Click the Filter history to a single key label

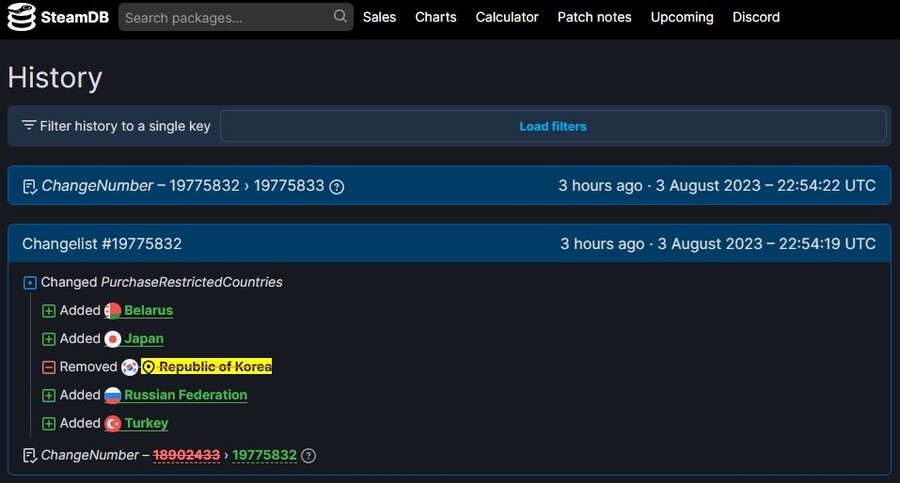click(x=125, y=126)
